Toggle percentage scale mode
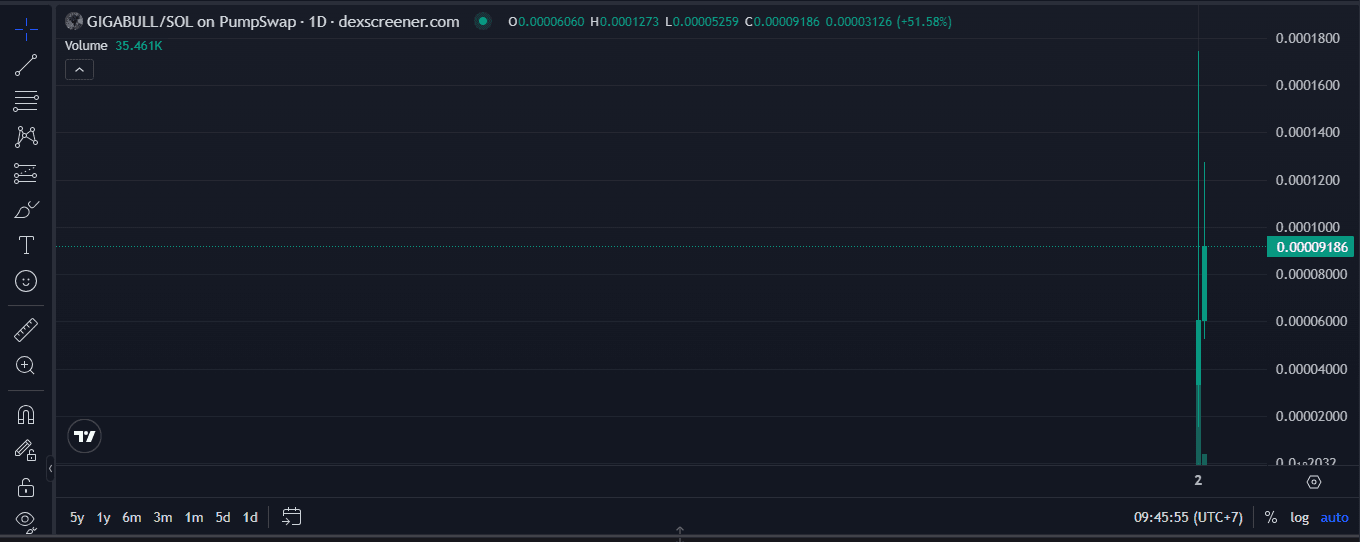Screen dimensions: 1360x542 [1270, 517]
